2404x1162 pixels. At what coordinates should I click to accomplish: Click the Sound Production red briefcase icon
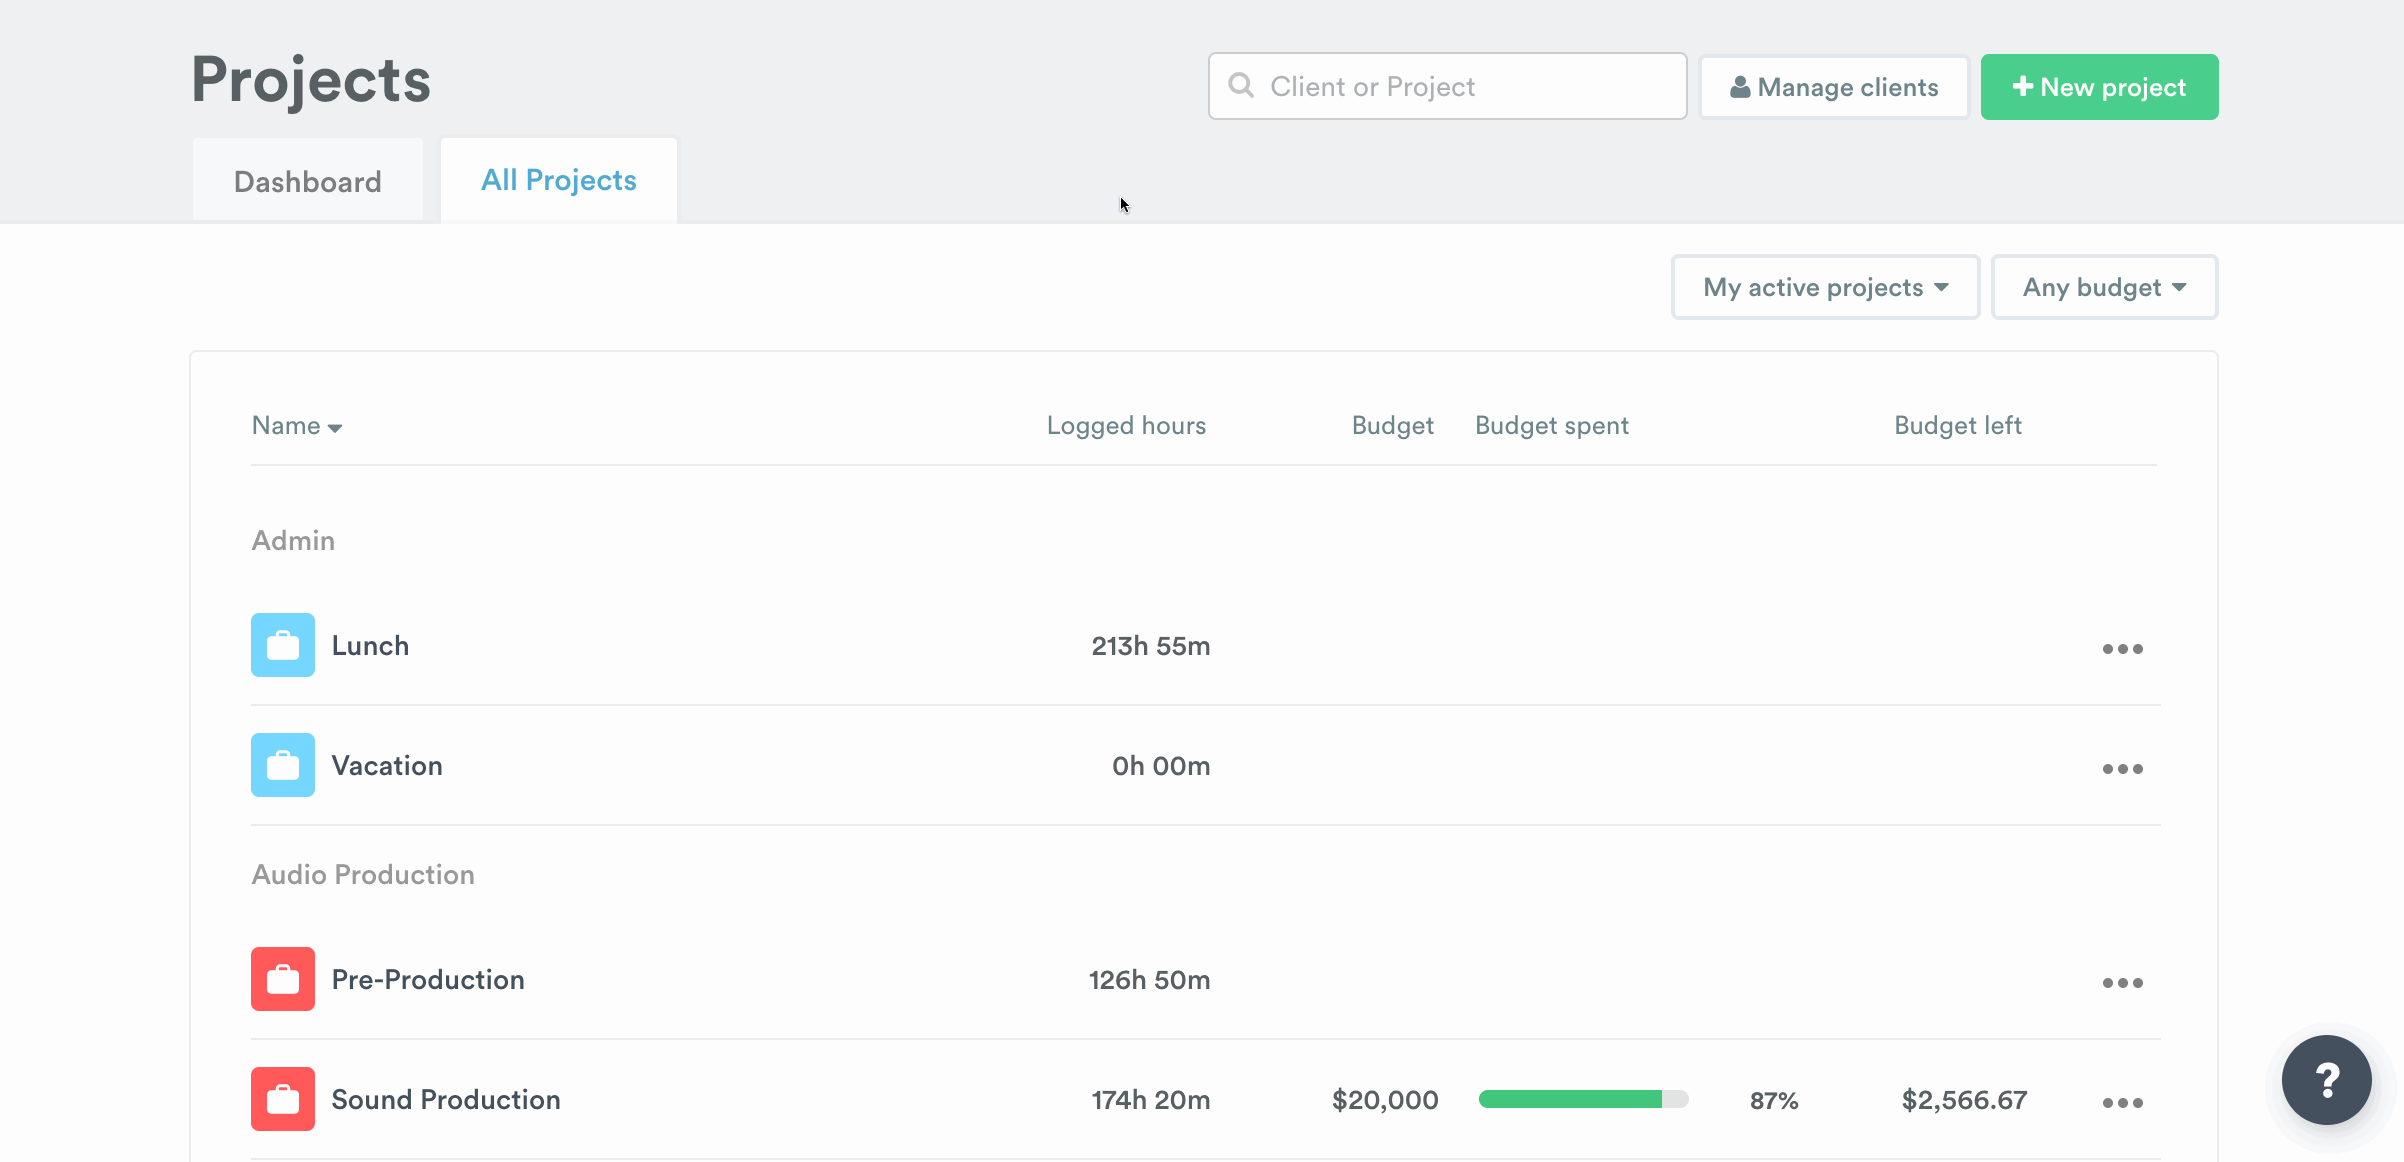[283, 1099]
